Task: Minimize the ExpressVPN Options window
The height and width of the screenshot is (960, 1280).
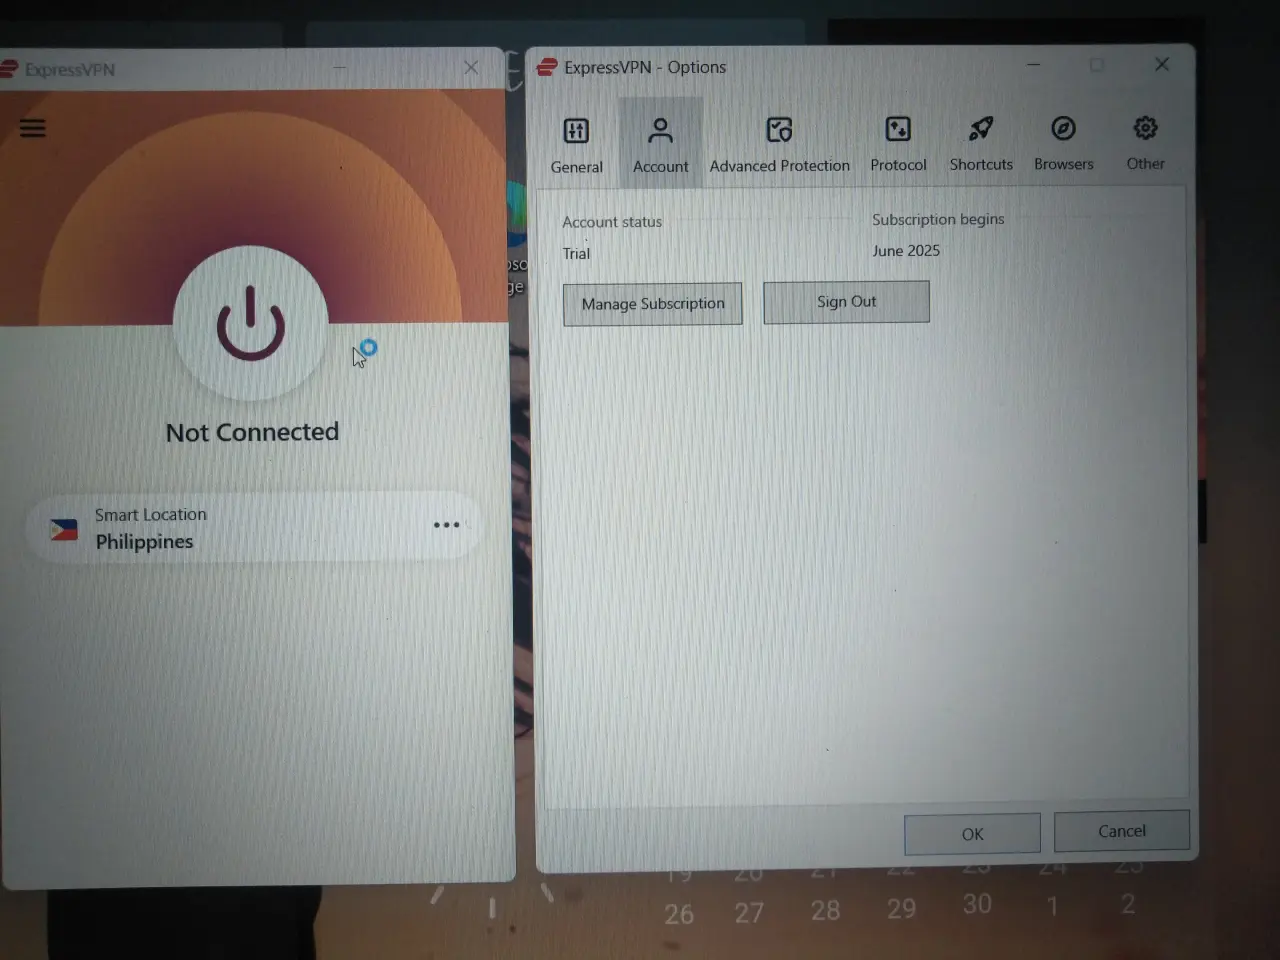Action: 1034,65
